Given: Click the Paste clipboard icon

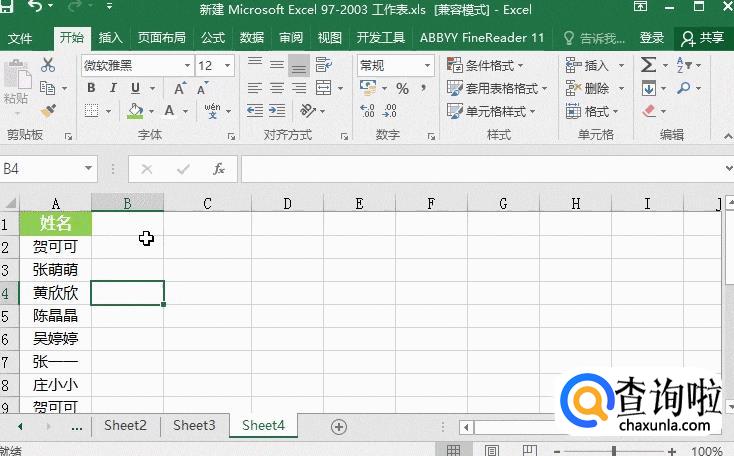Looking at the screenshot, I should tap(17, 75).
